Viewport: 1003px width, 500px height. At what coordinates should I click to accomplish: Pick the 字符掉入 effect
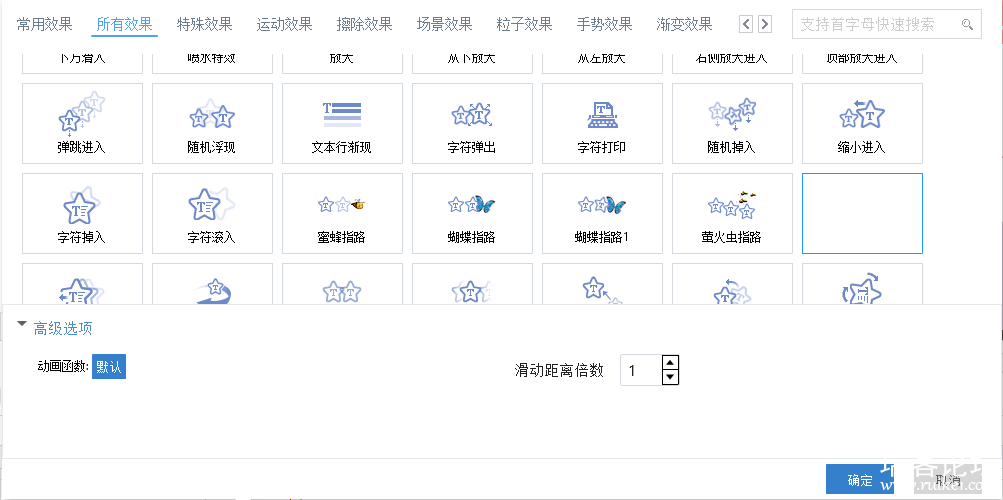83,214
